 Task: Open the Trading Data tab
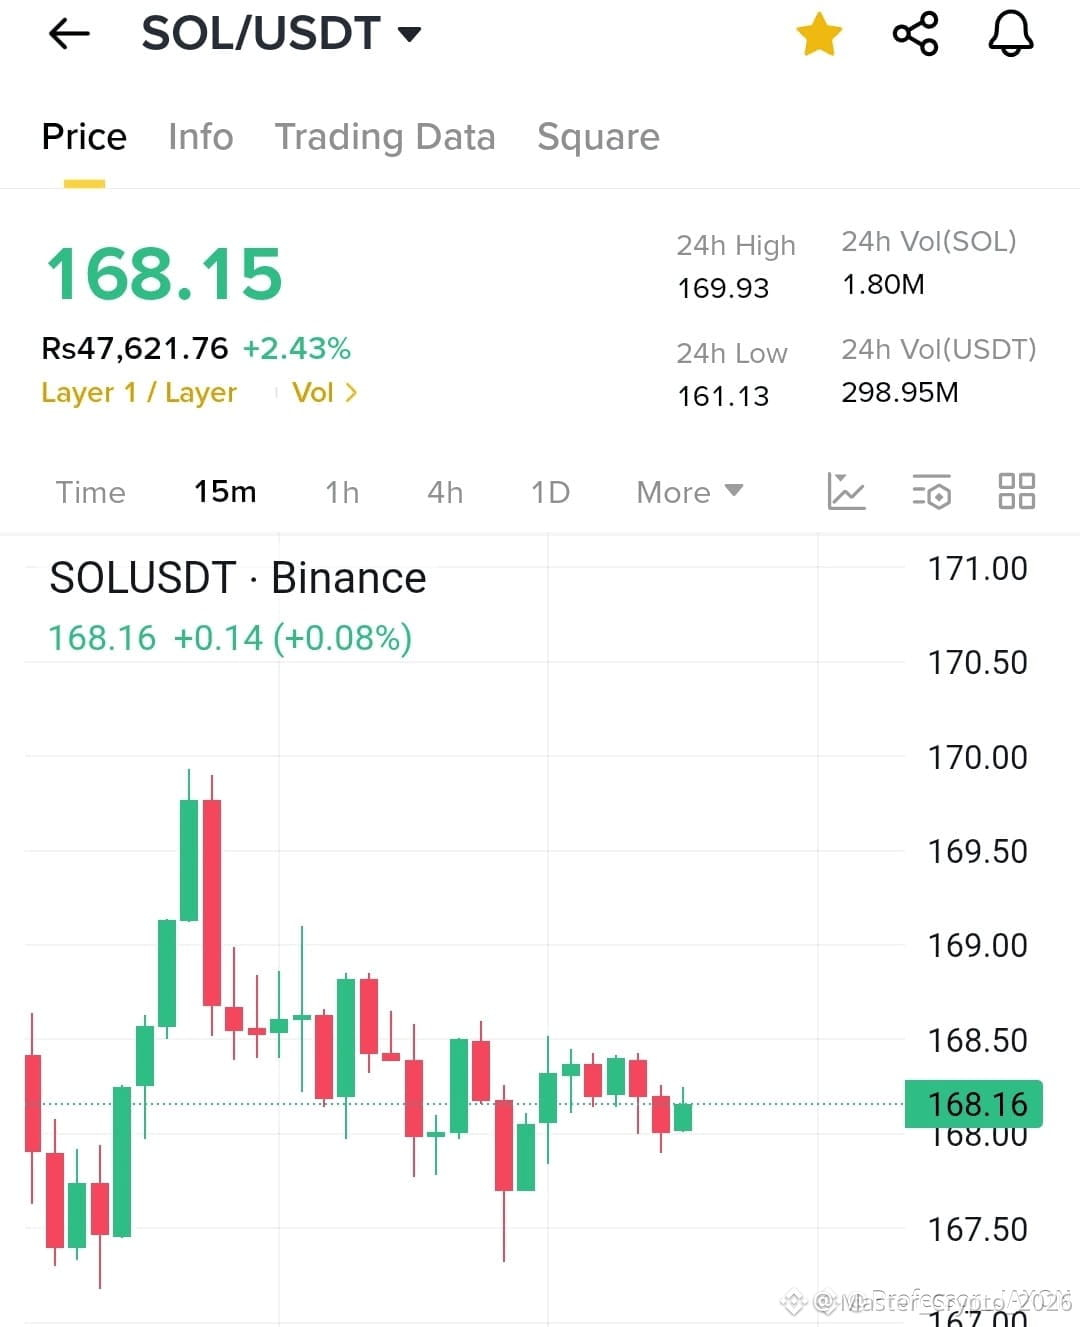pyautogui.click(x=385, y=137)
